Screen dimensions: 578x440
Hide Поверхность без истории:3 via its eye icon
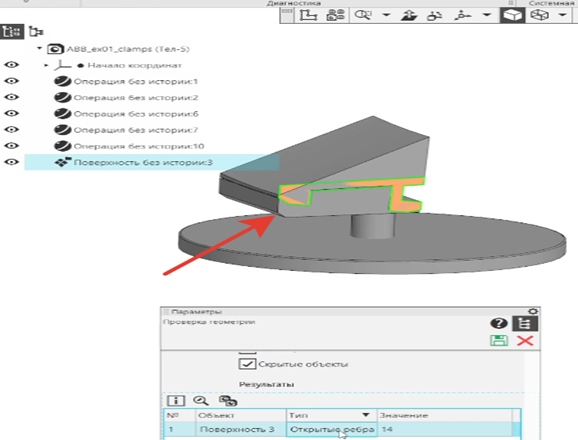pos(11,162)
